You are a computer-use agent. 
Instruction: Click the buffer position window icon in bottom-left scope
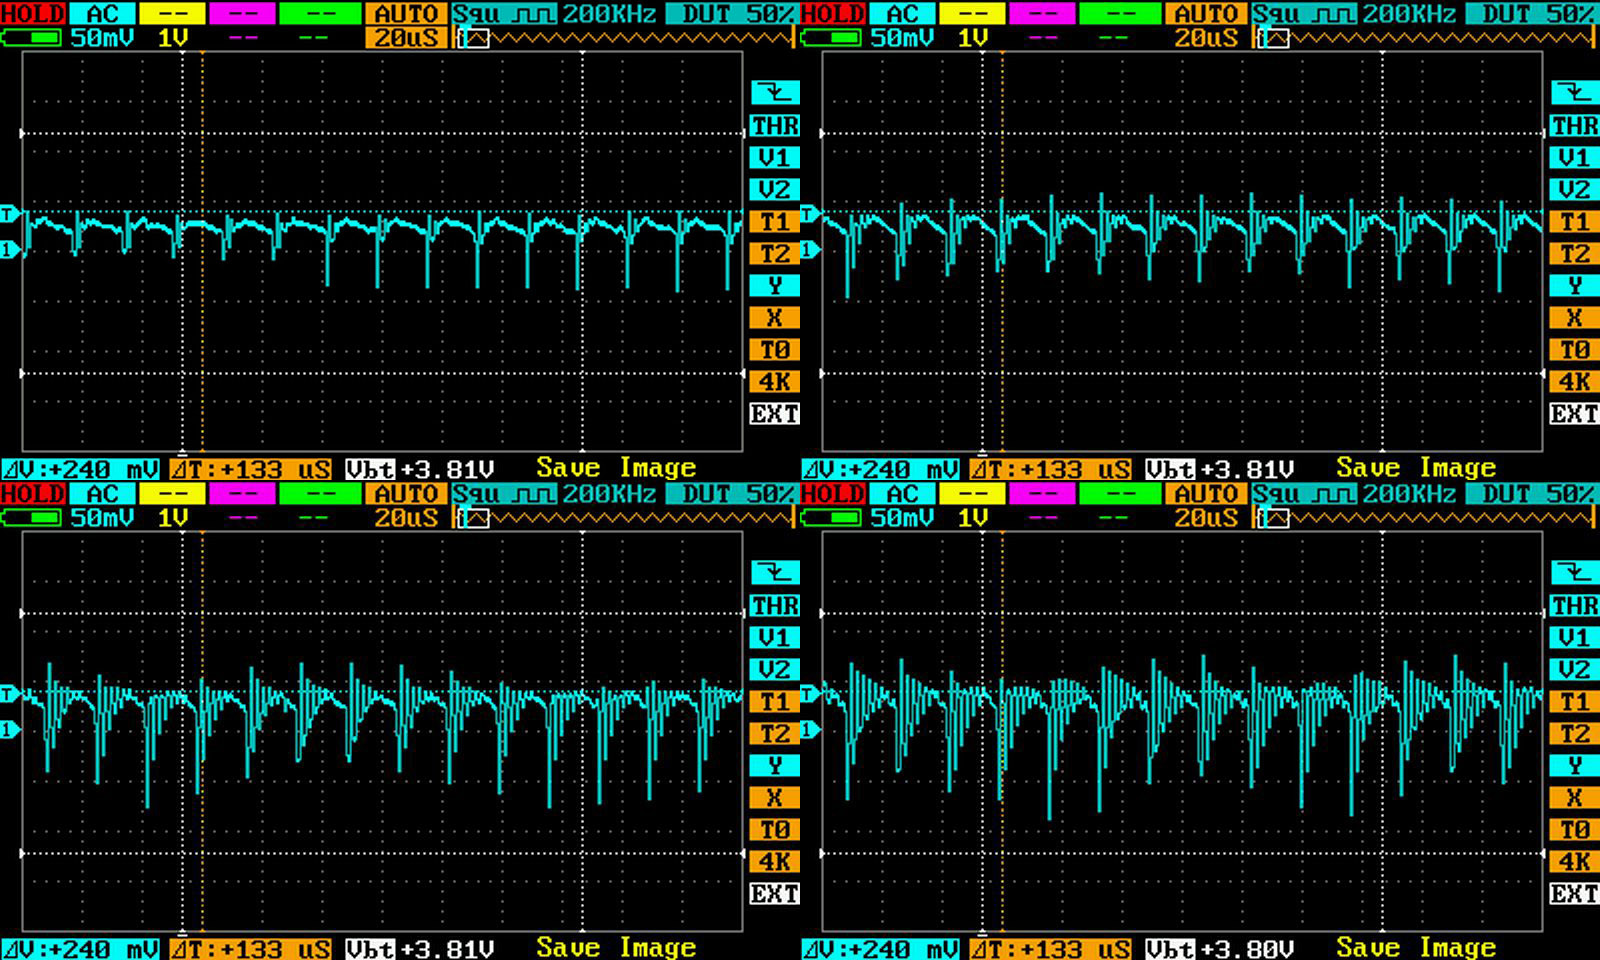[472, 518]
